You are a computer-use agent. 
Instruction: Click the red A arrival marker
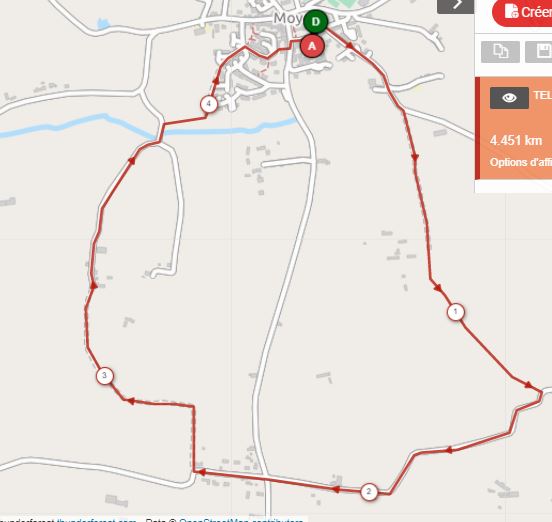point(312,46)
